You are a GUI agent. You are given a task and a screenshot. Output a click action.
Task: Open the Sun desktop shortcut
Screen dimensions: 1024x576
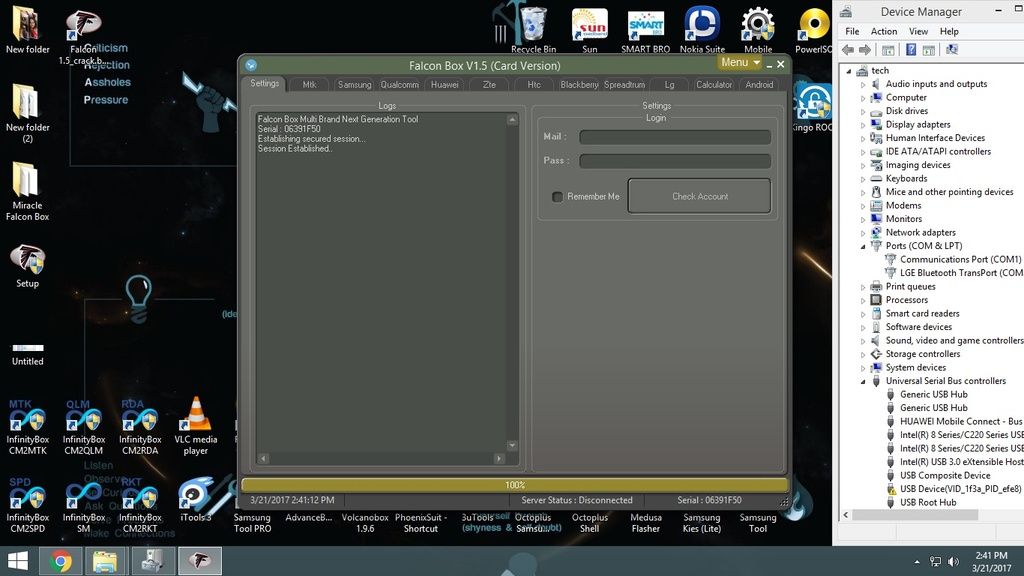[x=589, y=30]
